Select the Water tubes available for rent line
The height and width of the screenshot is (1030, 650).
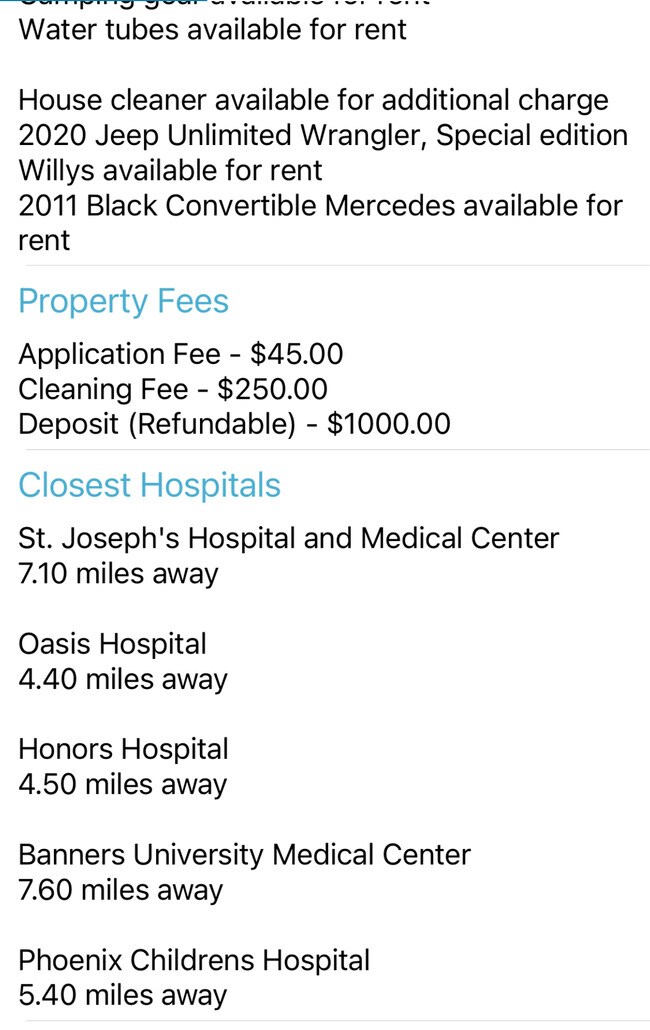tap(213, 30)
